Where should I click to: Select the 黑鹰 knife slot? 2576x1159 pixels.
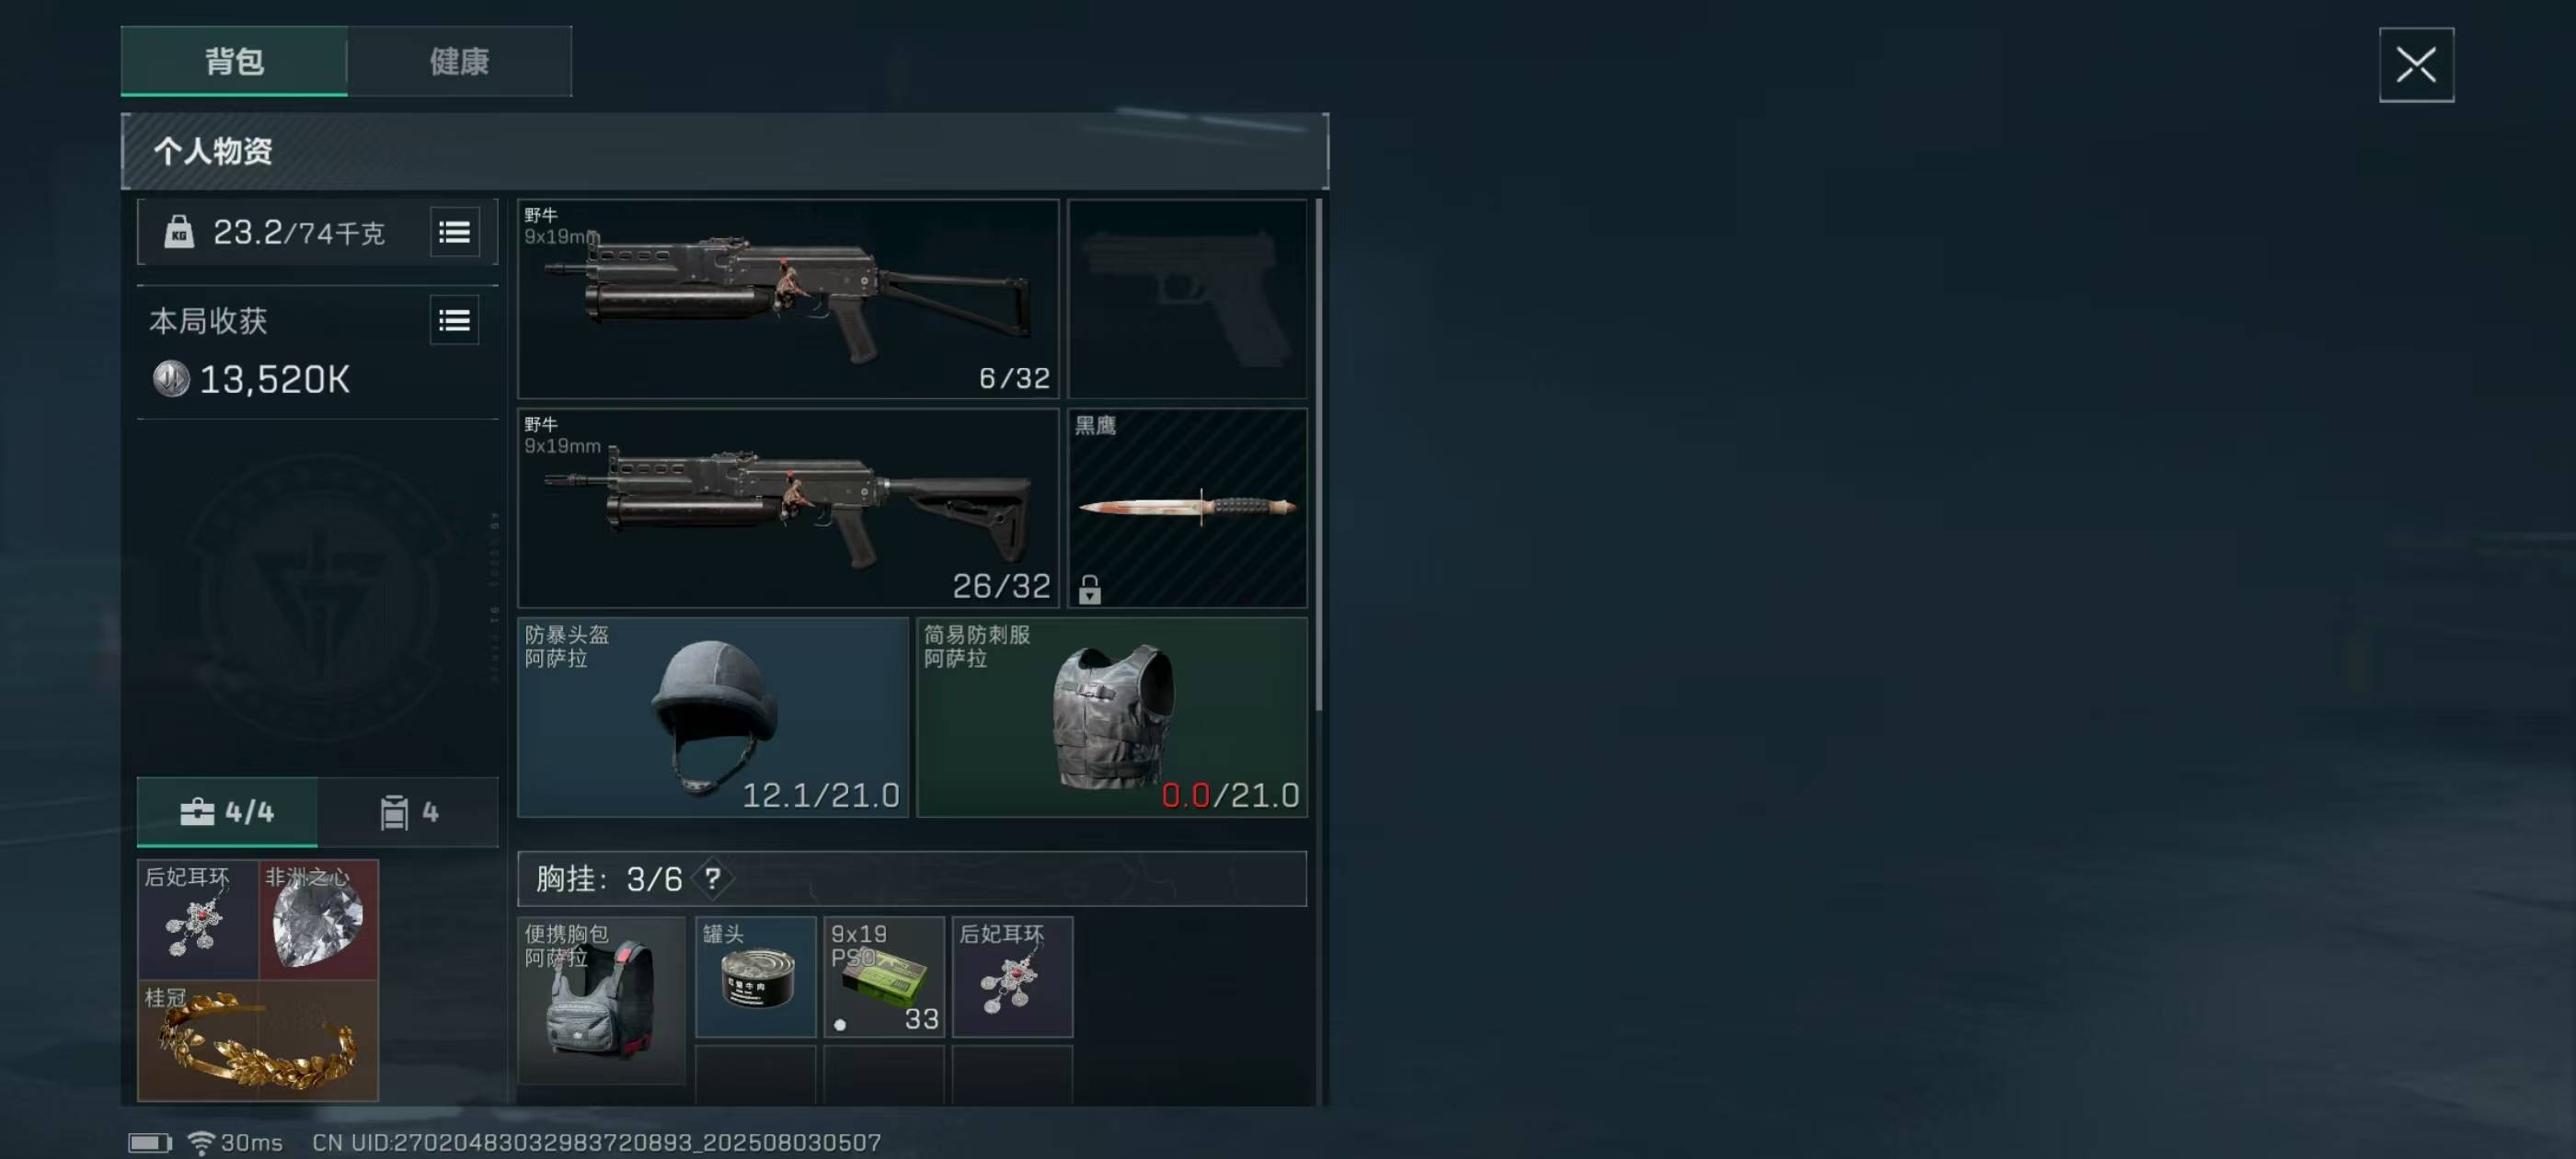pos(1187,508)
